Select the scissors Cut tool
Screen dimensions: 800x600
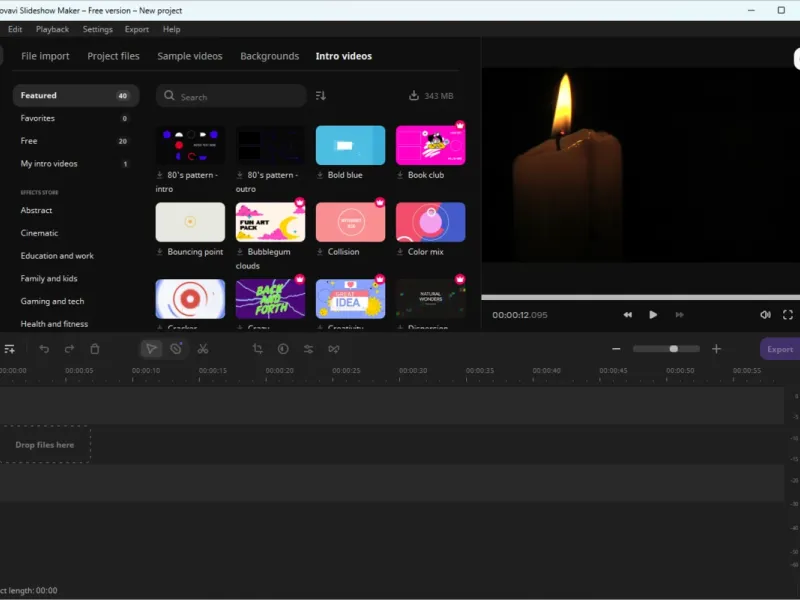tap(203, 349)
